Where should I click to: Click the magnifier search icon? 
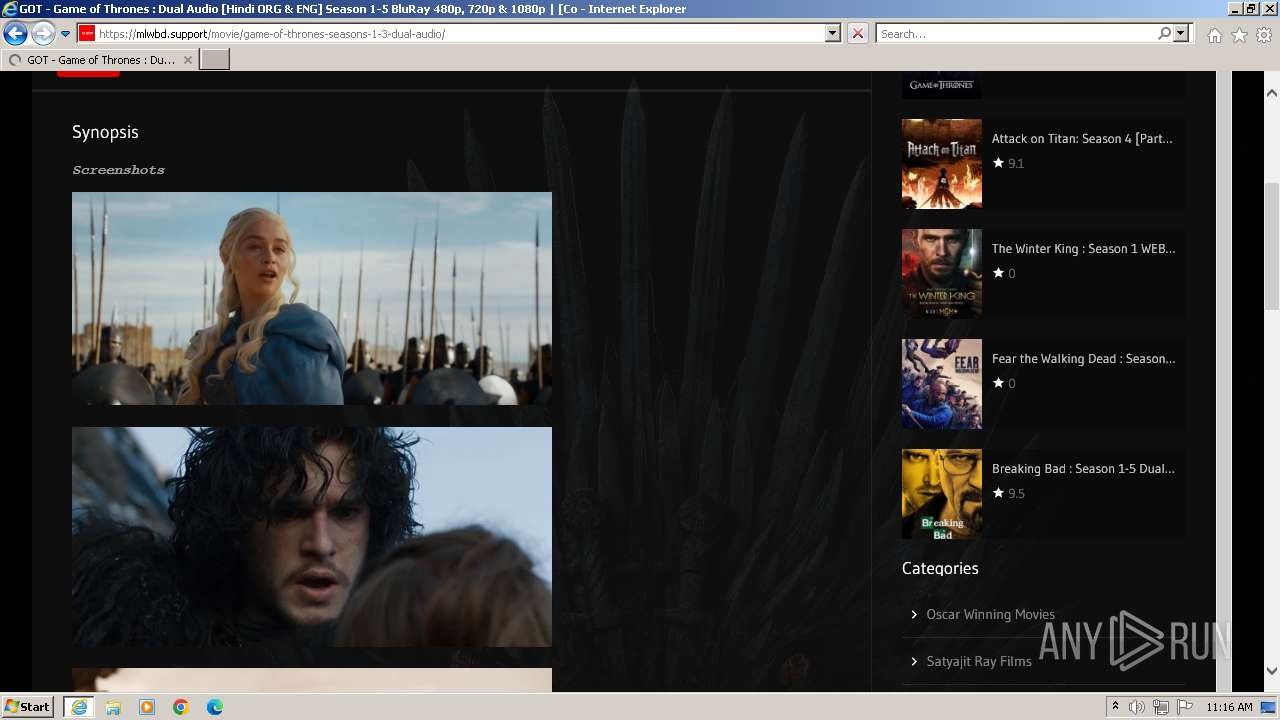click(x=1164, y=33)
